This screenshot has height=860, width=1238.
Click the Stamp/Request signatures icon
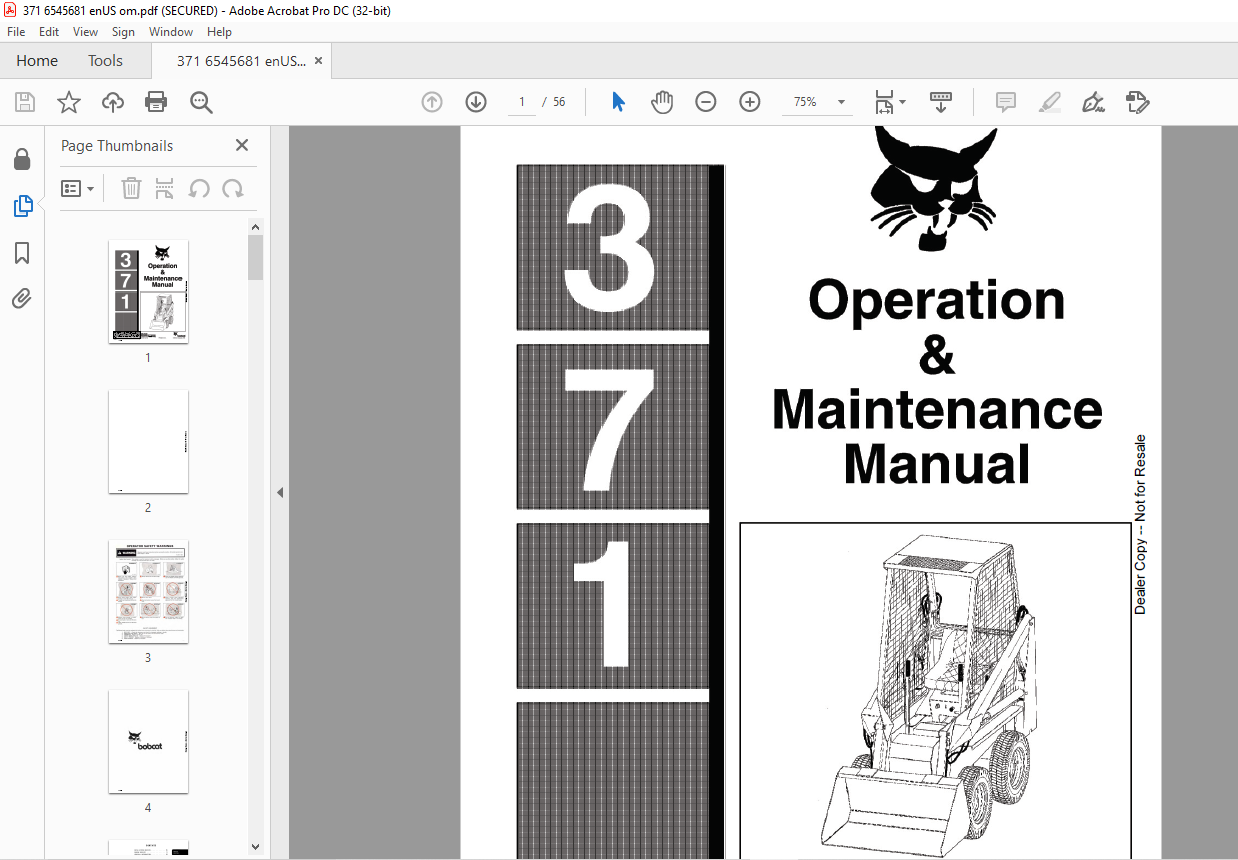(1138, 102)
